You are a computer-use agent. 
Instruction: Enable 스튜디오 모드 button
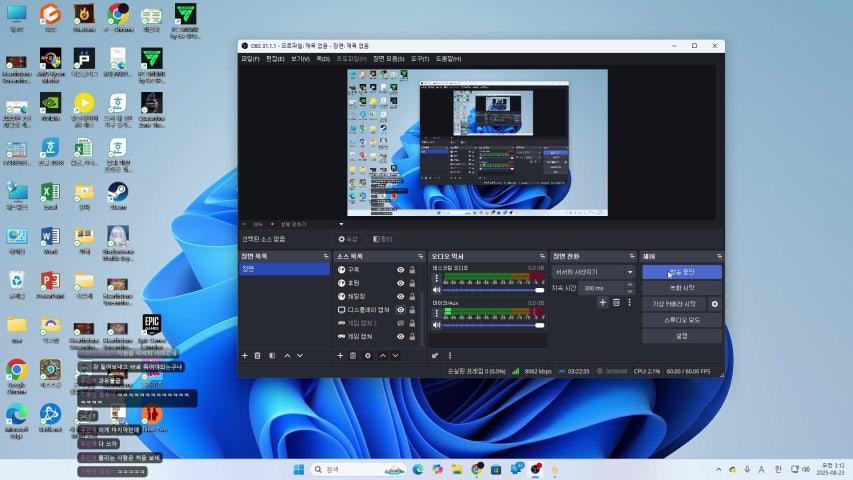click(x=682, y=320)
